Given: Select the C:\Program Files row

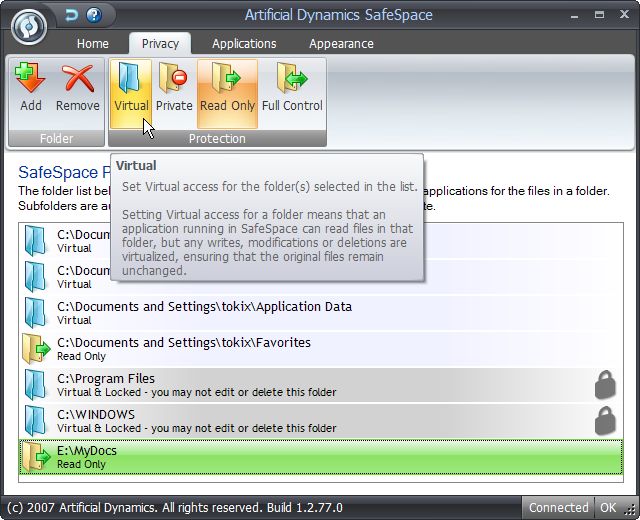Looking at the screenshot, I should click(x=321, y=384).
